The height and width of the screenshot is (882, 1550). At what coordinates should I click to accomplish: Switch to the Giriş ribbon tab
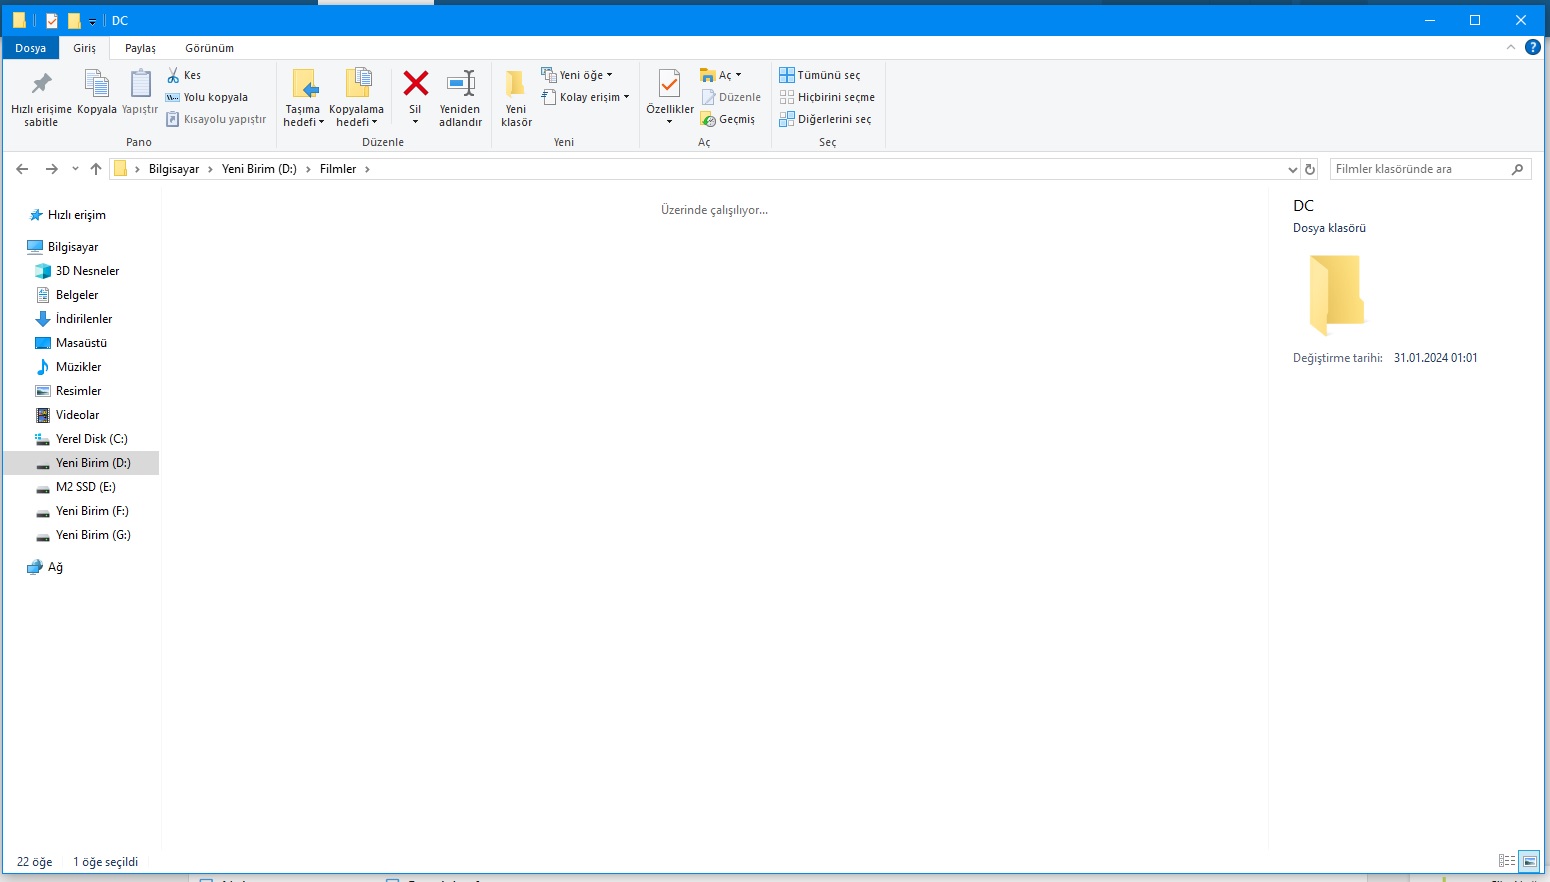pos(85,48)
